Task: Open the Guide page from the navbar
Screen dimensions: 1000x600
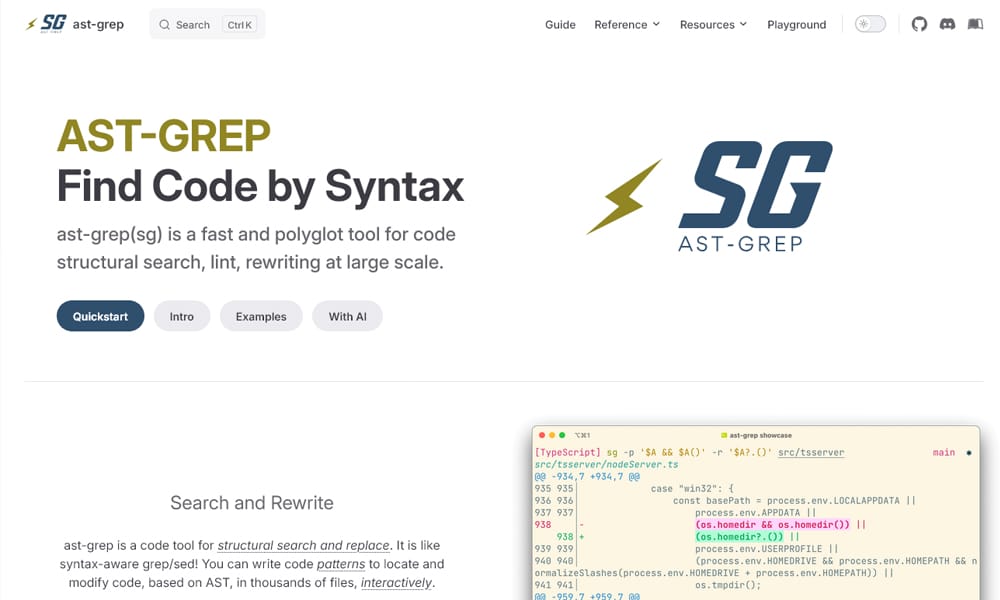Action: coord(560,24)
